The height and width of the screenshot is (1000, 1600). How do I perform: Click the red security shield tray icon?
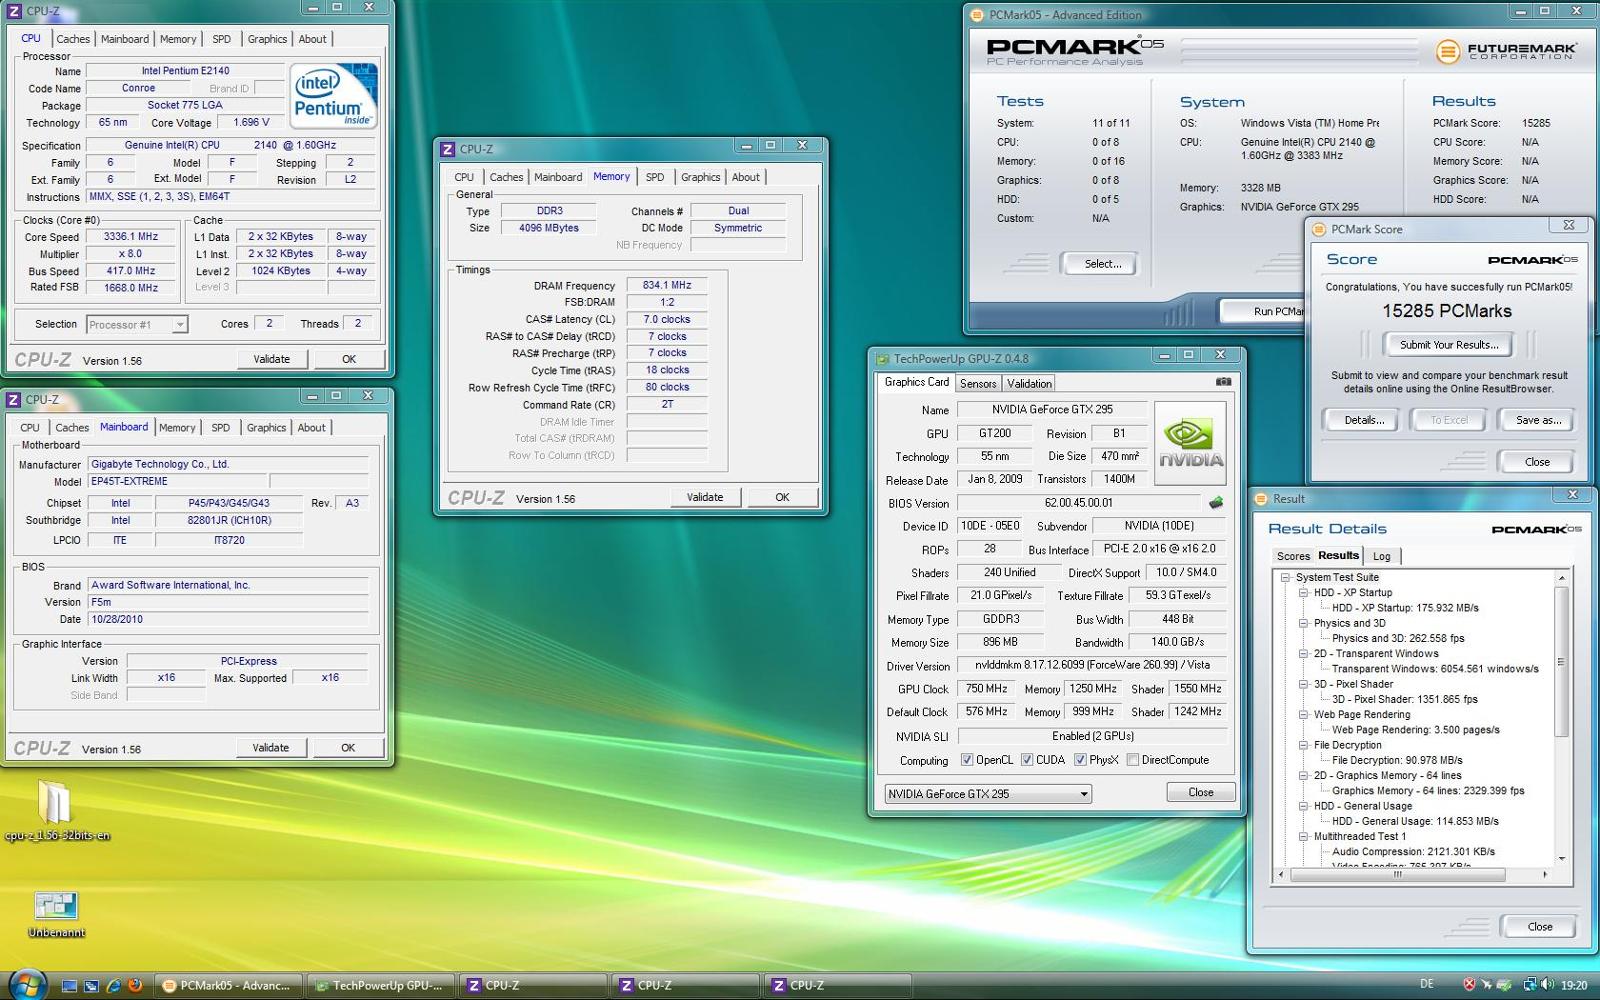pyautogui.click(x=1469, y=985)
